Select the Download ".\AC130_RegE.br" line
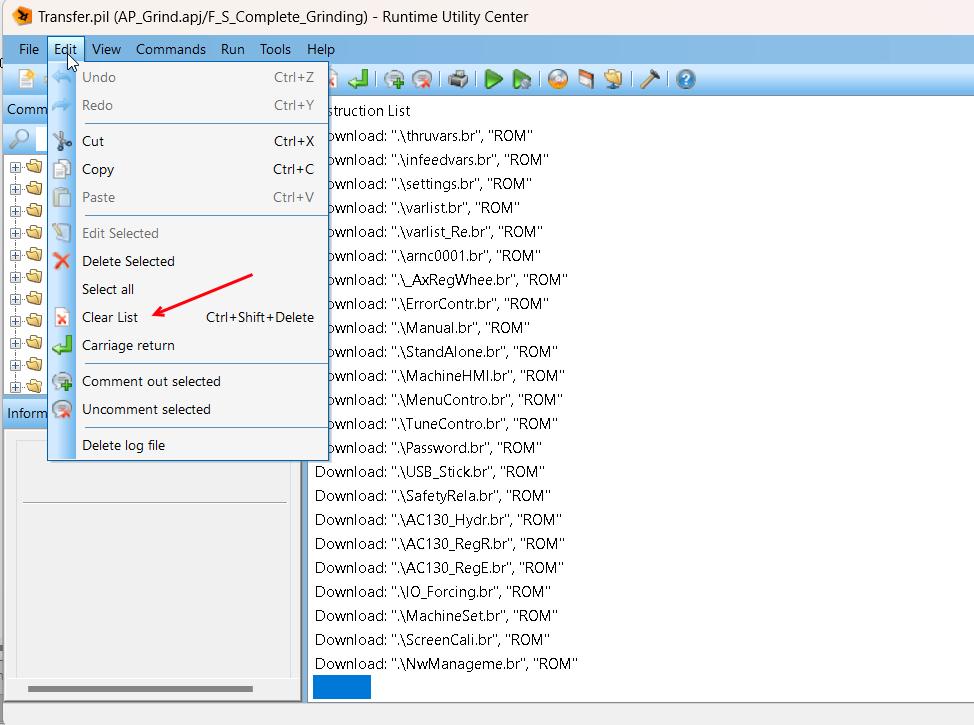The height and width of the screenshot is (725, 974). point(439,568)
